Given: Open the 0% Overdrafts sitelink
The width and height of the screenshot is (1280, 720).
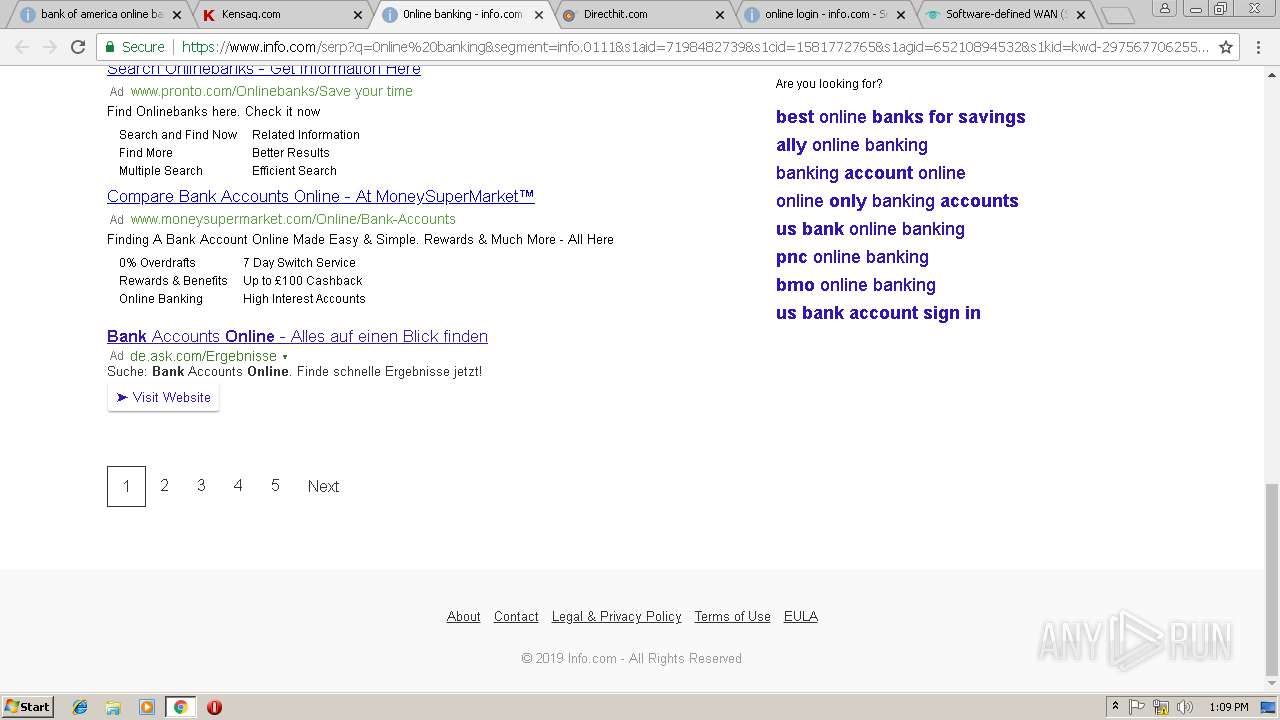Looking at the screenshot, I should point(157,263).
